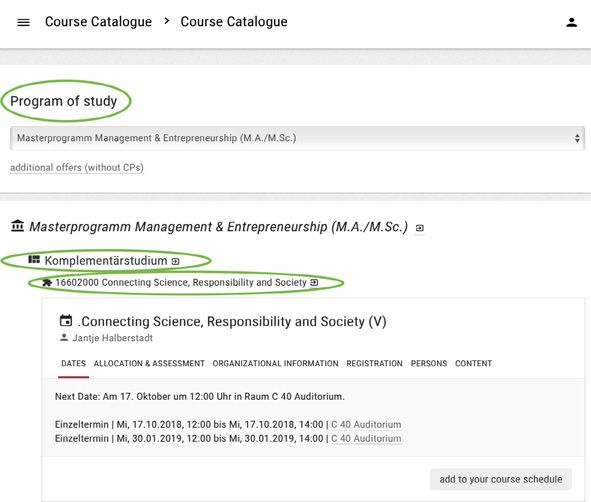Open the Persons tab
The image size is (591, 502).
coord(429,363)
